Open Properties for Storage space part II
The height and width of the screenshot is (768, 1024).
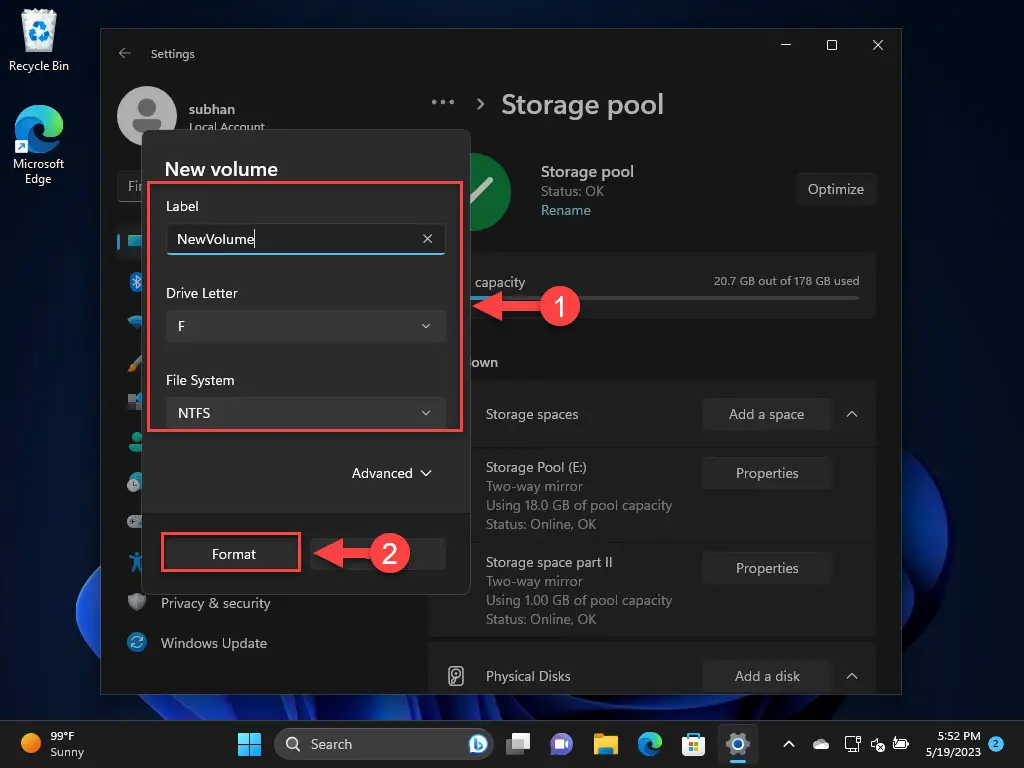(767, 568)
